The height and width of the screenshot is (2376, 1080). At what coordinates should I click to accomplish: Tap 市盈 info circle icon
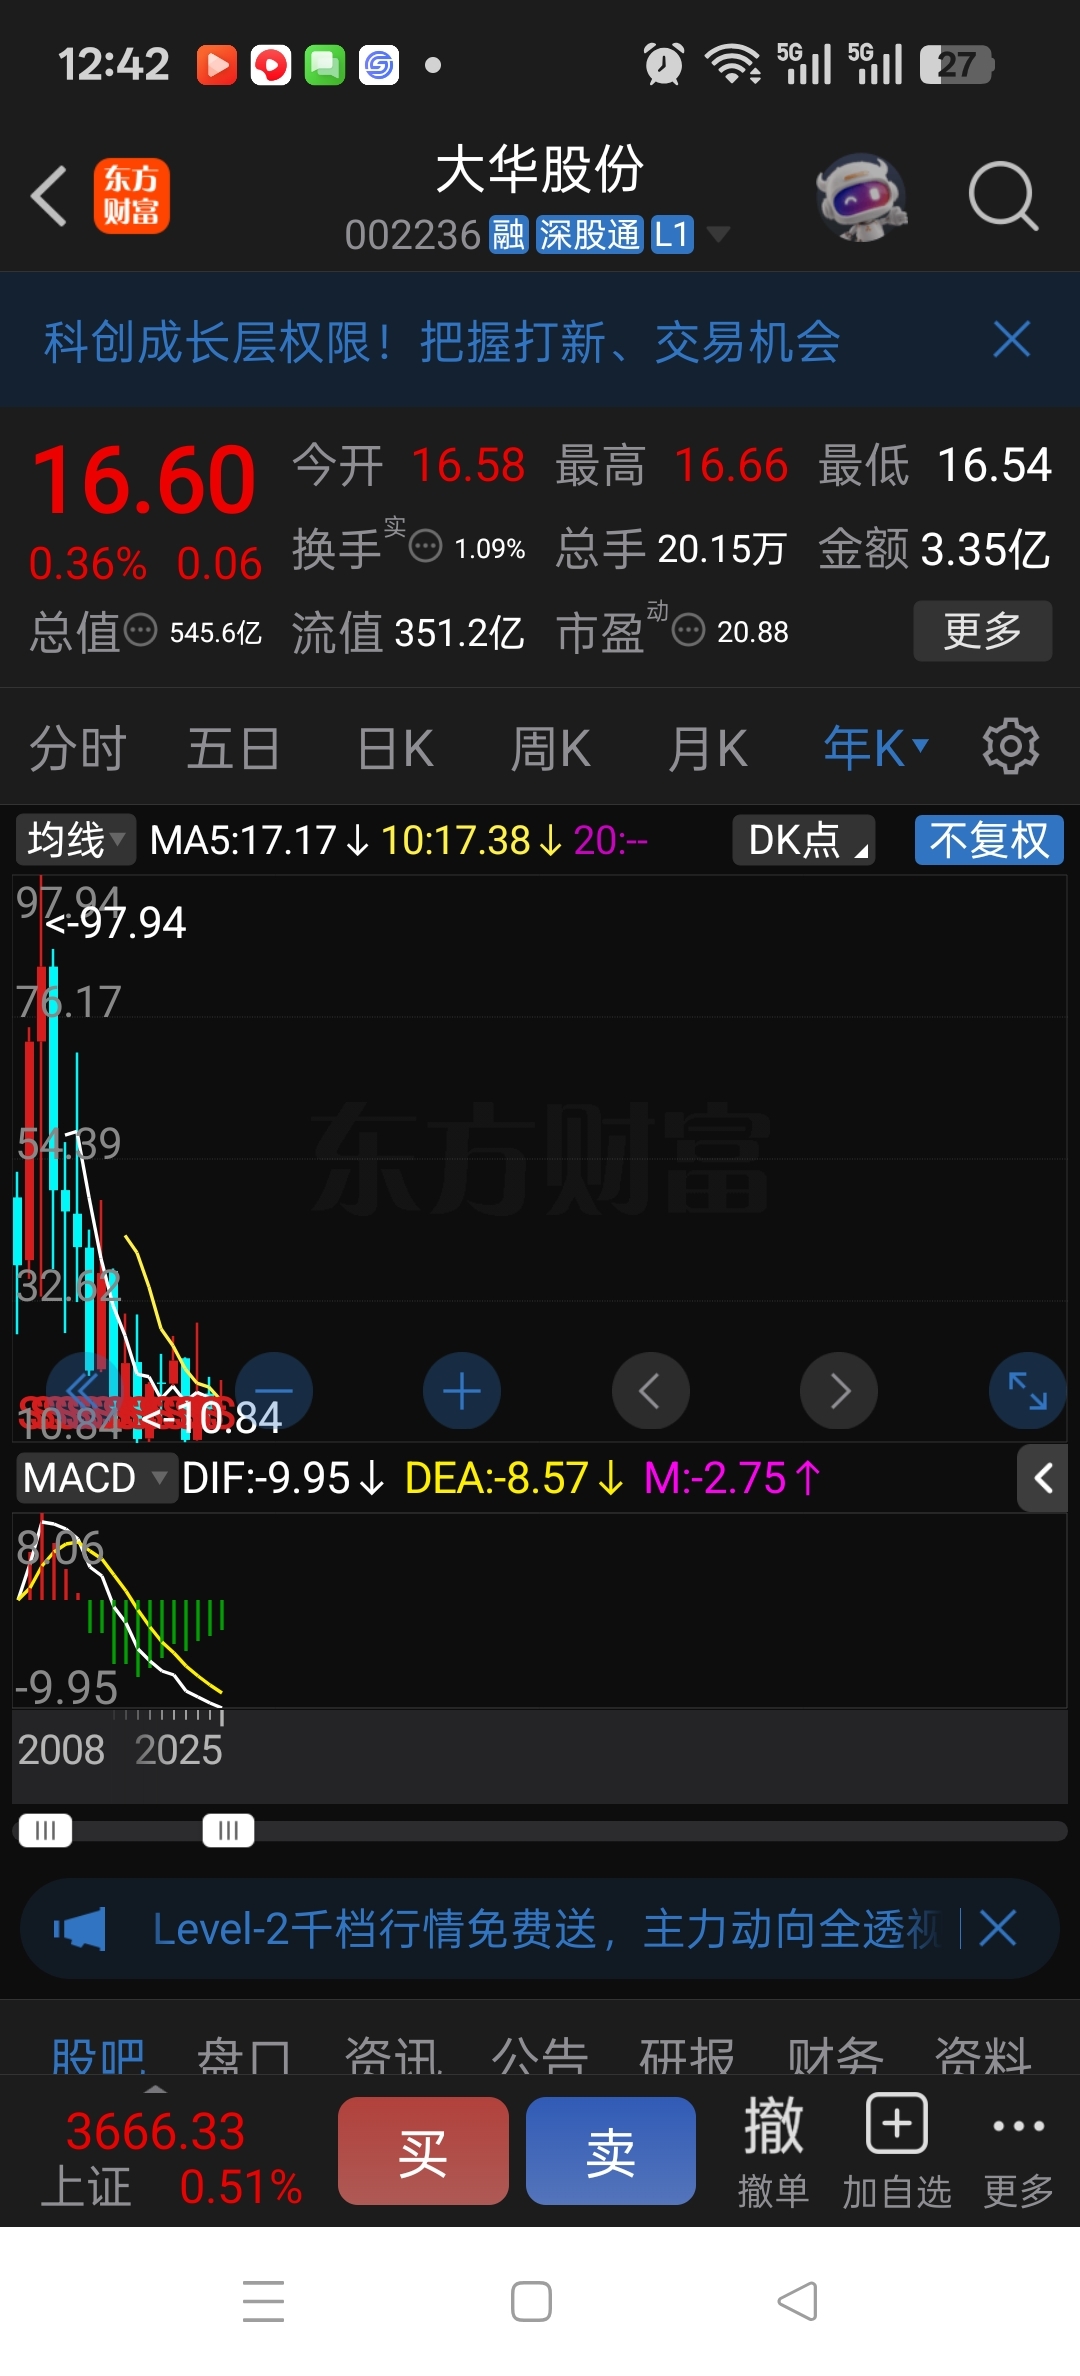[688, 630]
